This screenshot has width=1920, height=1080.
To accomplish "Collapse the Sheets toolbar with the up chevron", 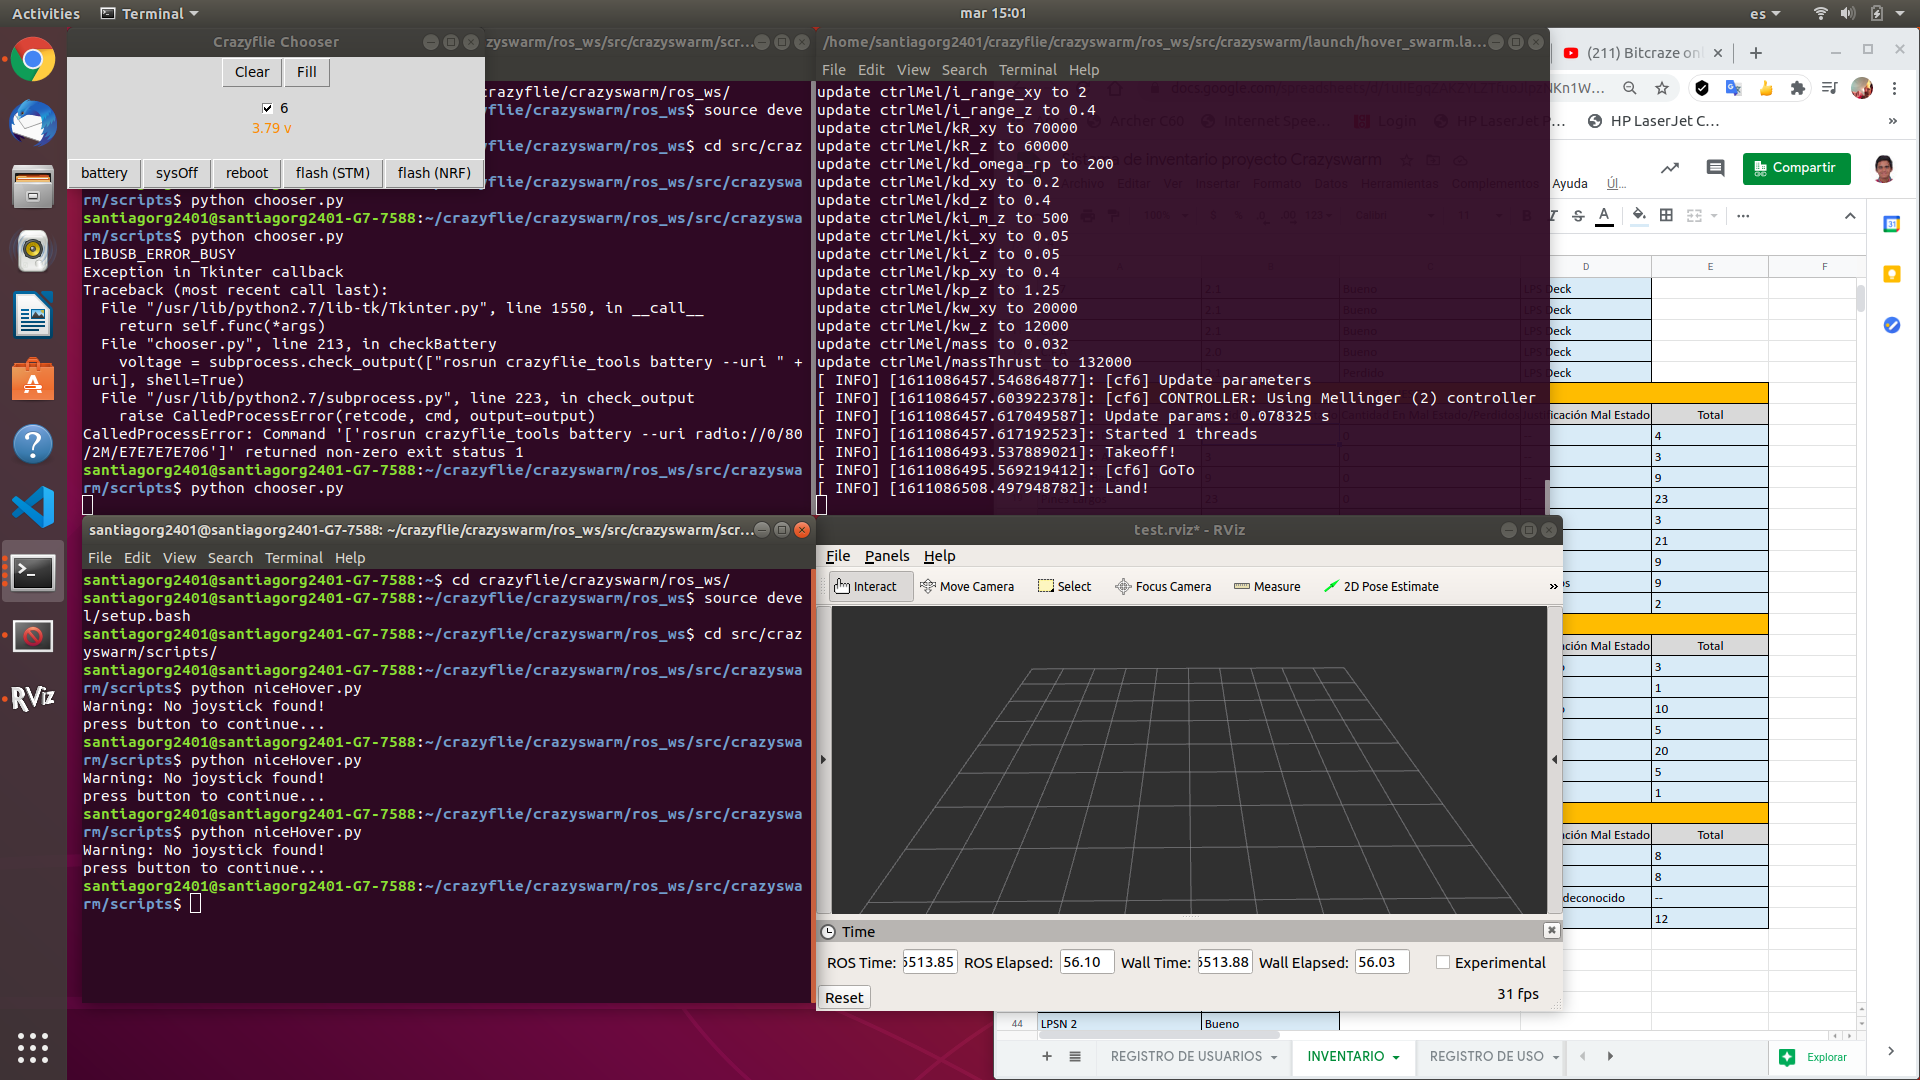I will pos(1850,215).
